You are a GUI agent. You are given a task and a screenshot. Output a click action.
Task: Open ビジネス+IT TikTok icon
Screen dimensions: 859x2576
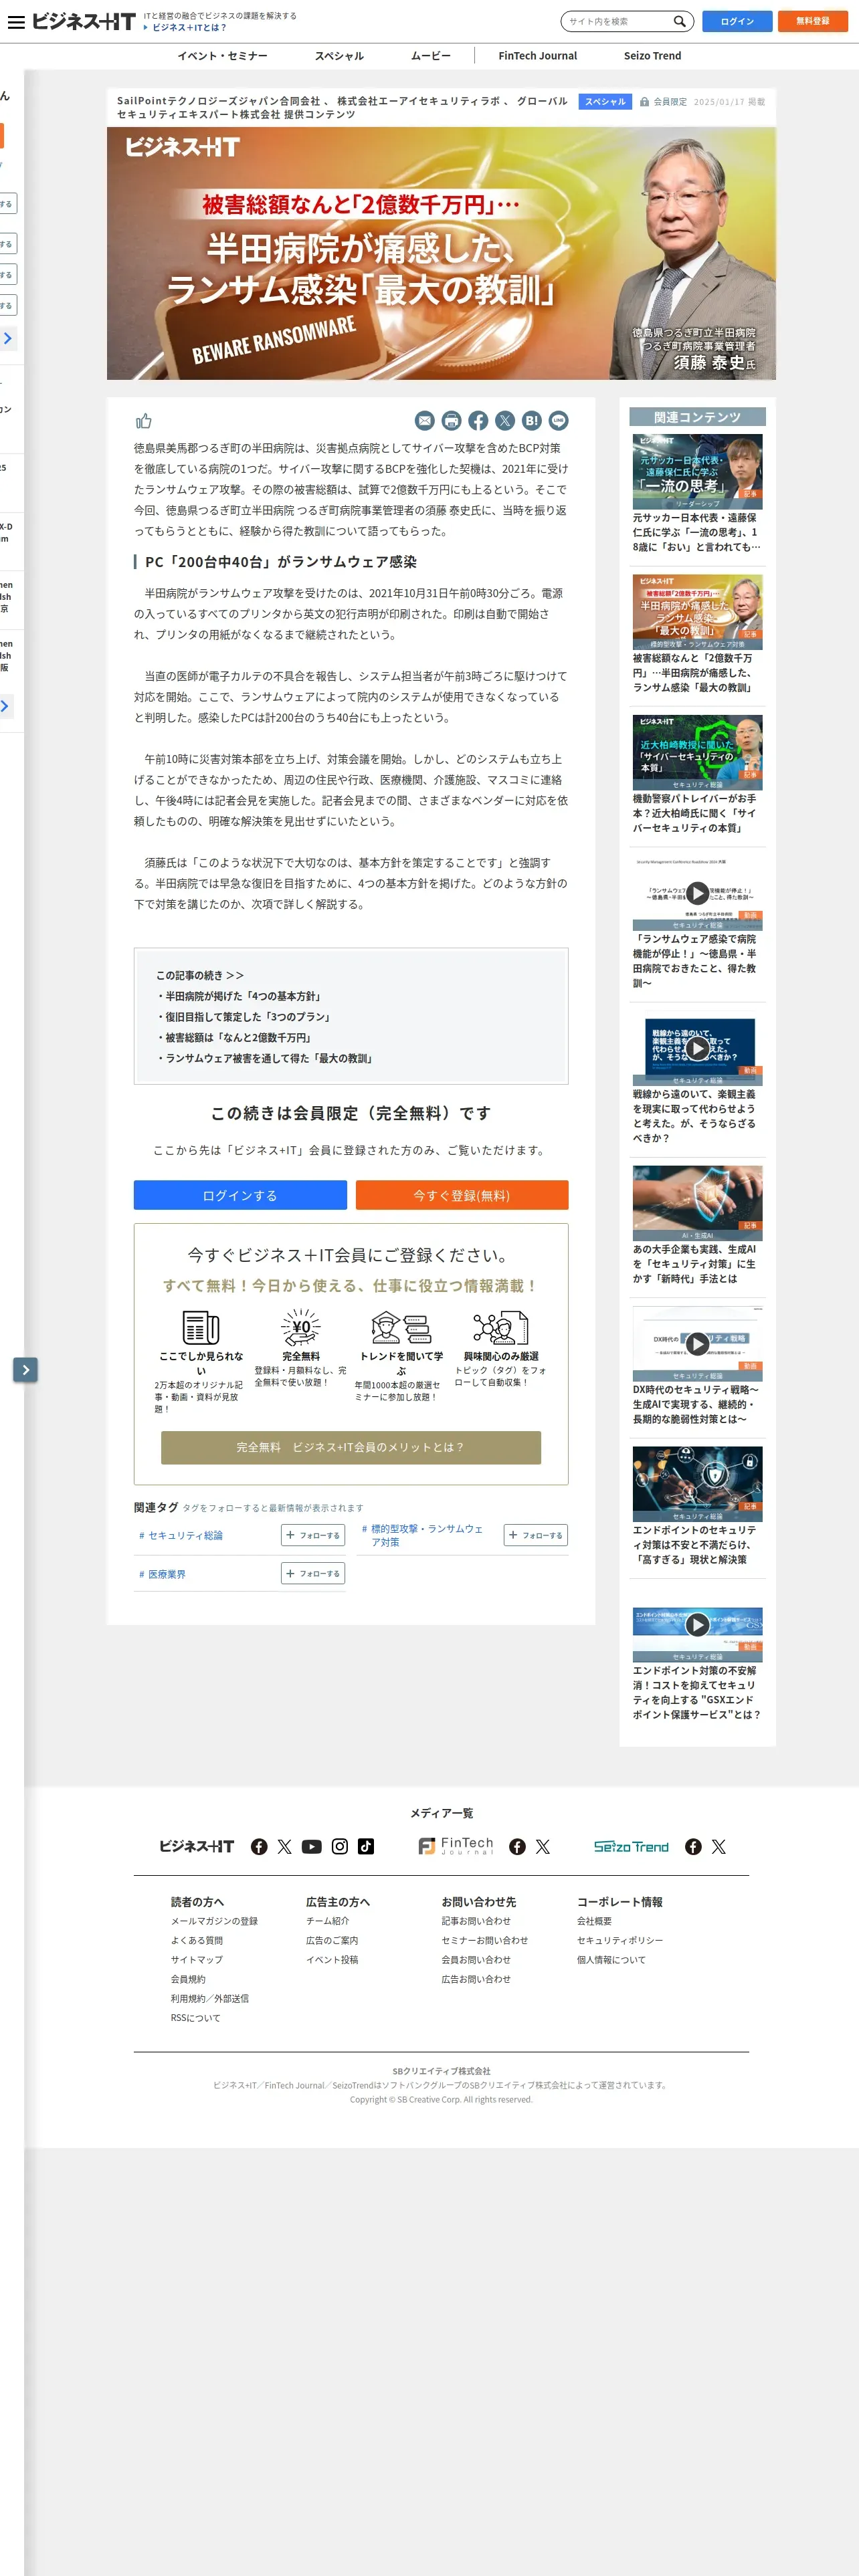(366, 1846)
